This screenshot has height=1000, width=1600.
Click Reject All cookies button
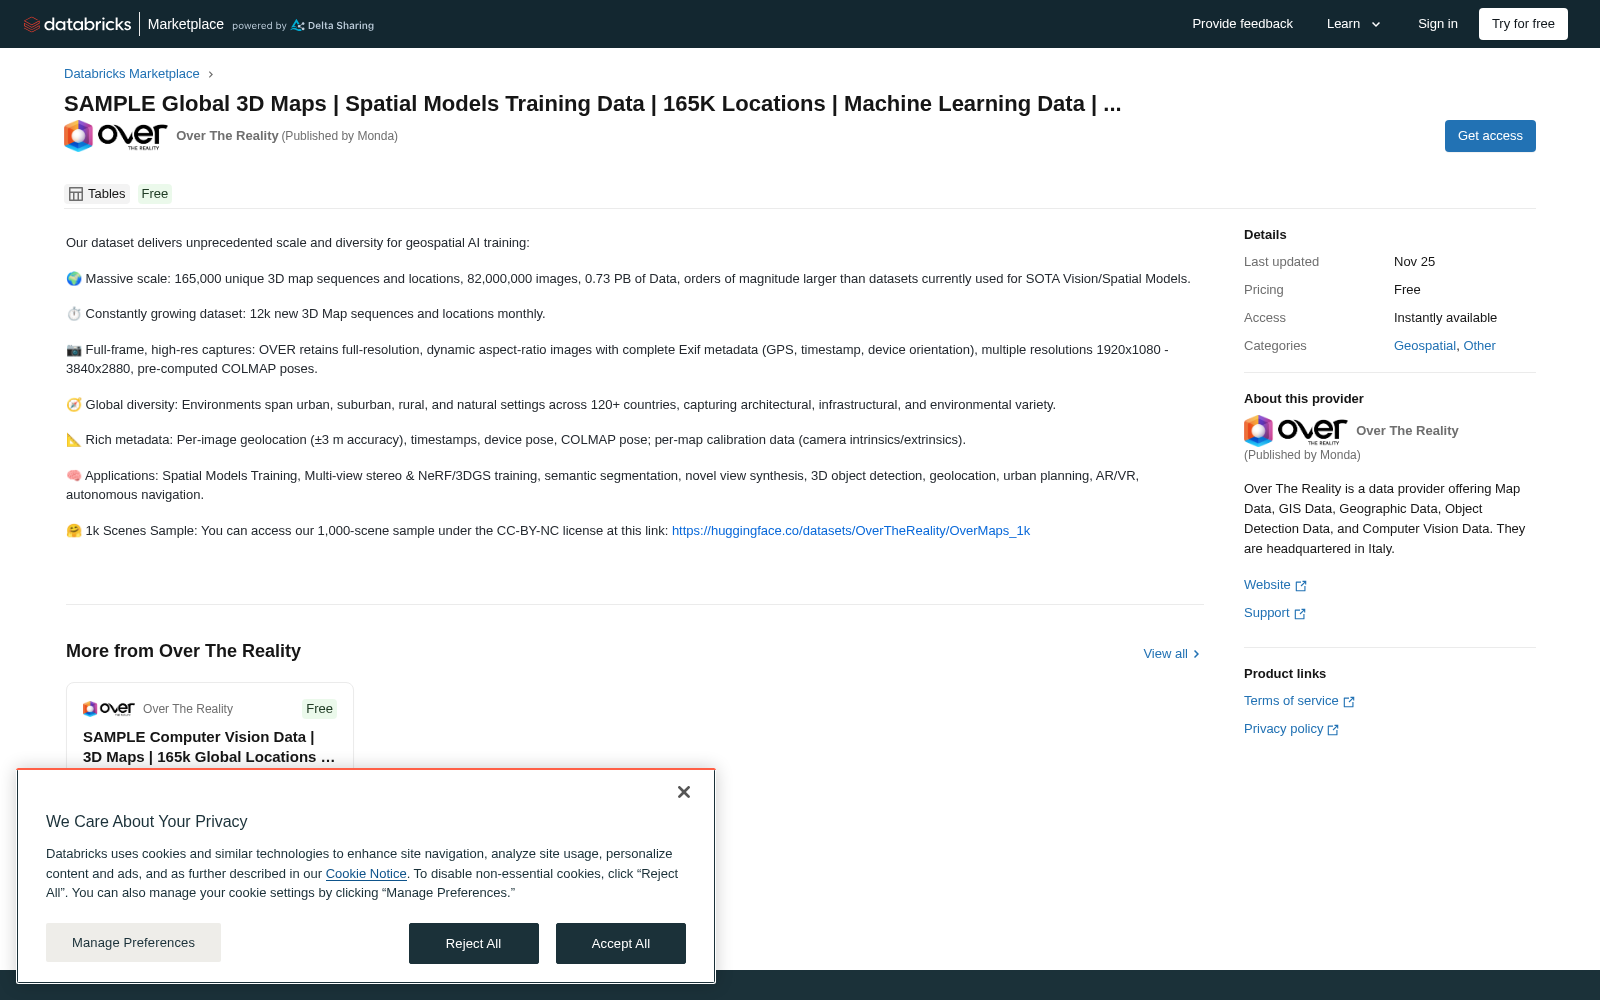point(474,944)
